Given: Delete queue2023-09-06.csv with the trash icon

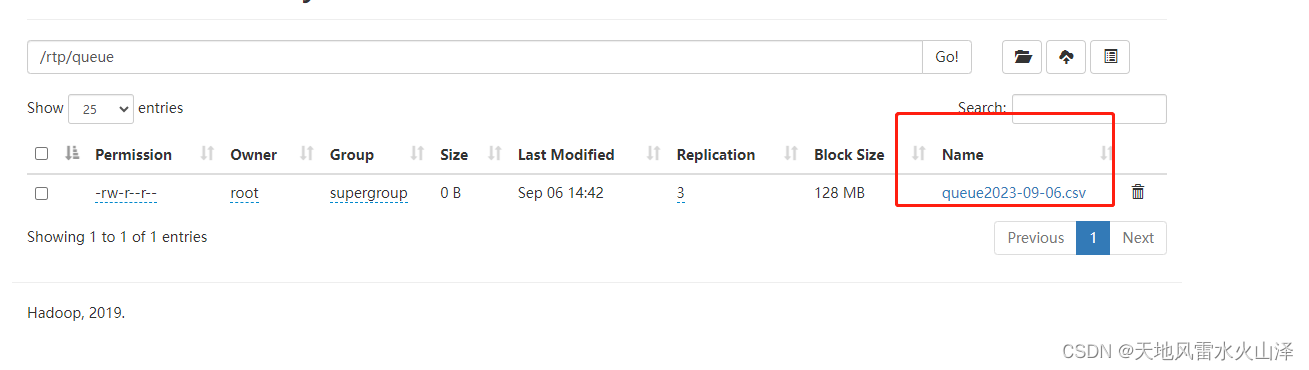Looking at the screenshot, I should click(x=1138, y=192).
